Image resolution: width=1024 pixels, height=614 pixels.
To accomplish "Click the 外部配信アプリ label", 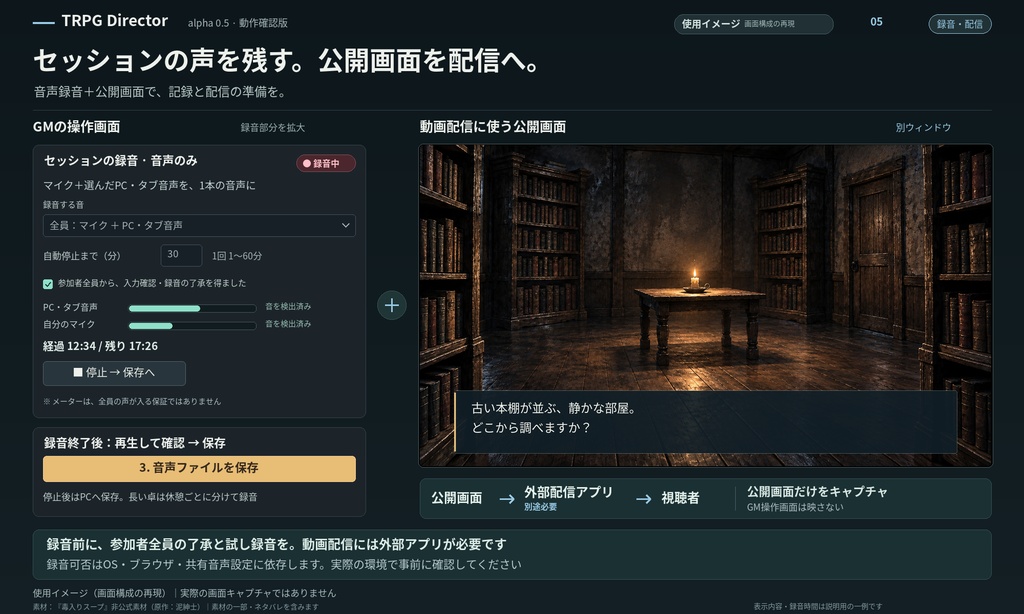I will pyautogui.click(x=568, y=493).
